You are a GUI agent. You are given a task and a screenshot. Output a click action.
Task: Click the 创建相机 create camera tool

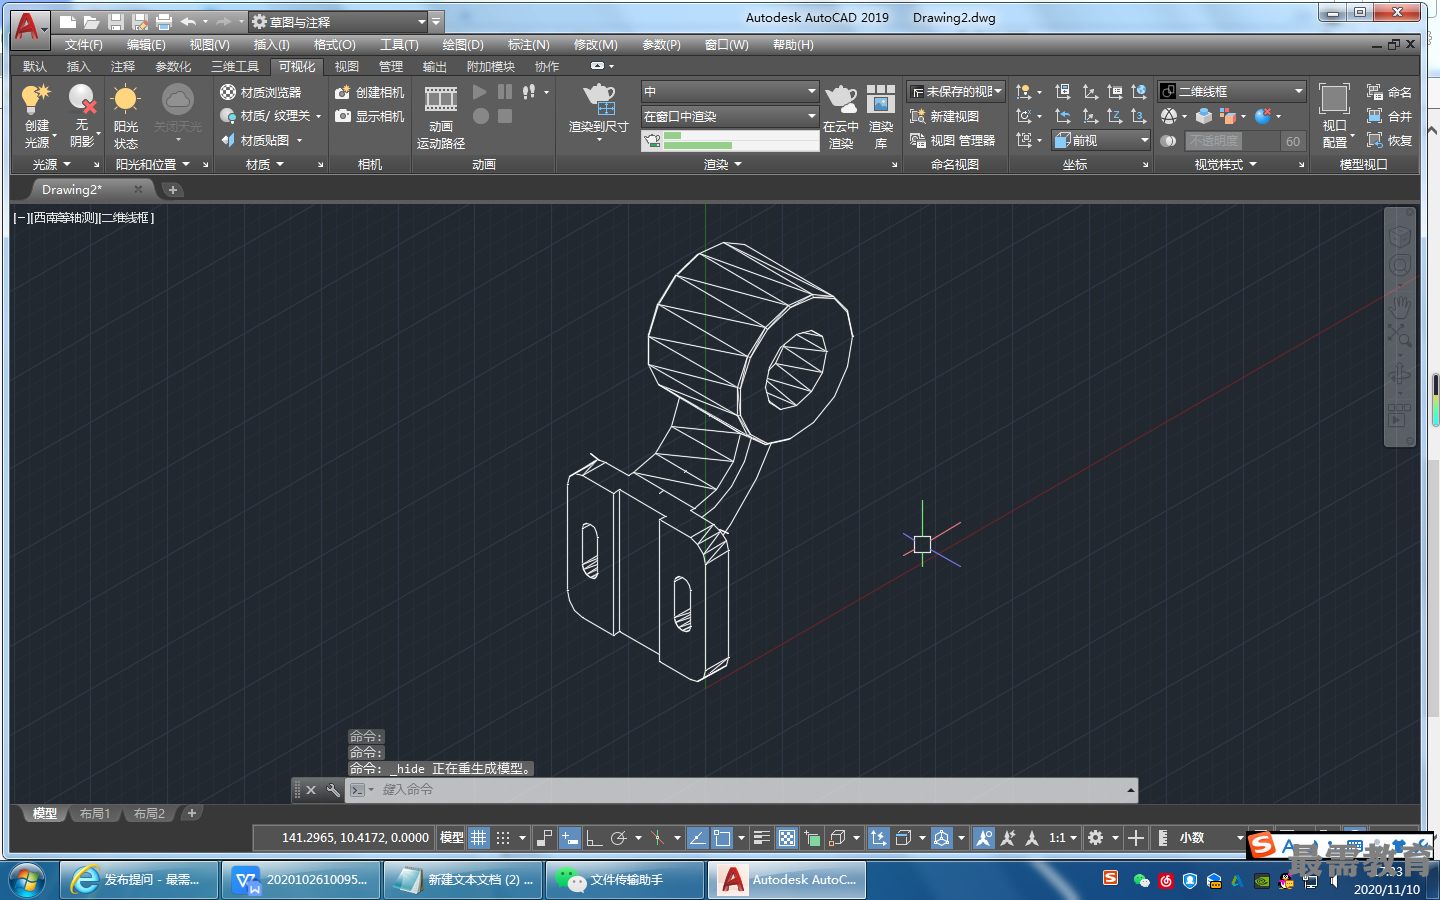click(x=369, y=92)
